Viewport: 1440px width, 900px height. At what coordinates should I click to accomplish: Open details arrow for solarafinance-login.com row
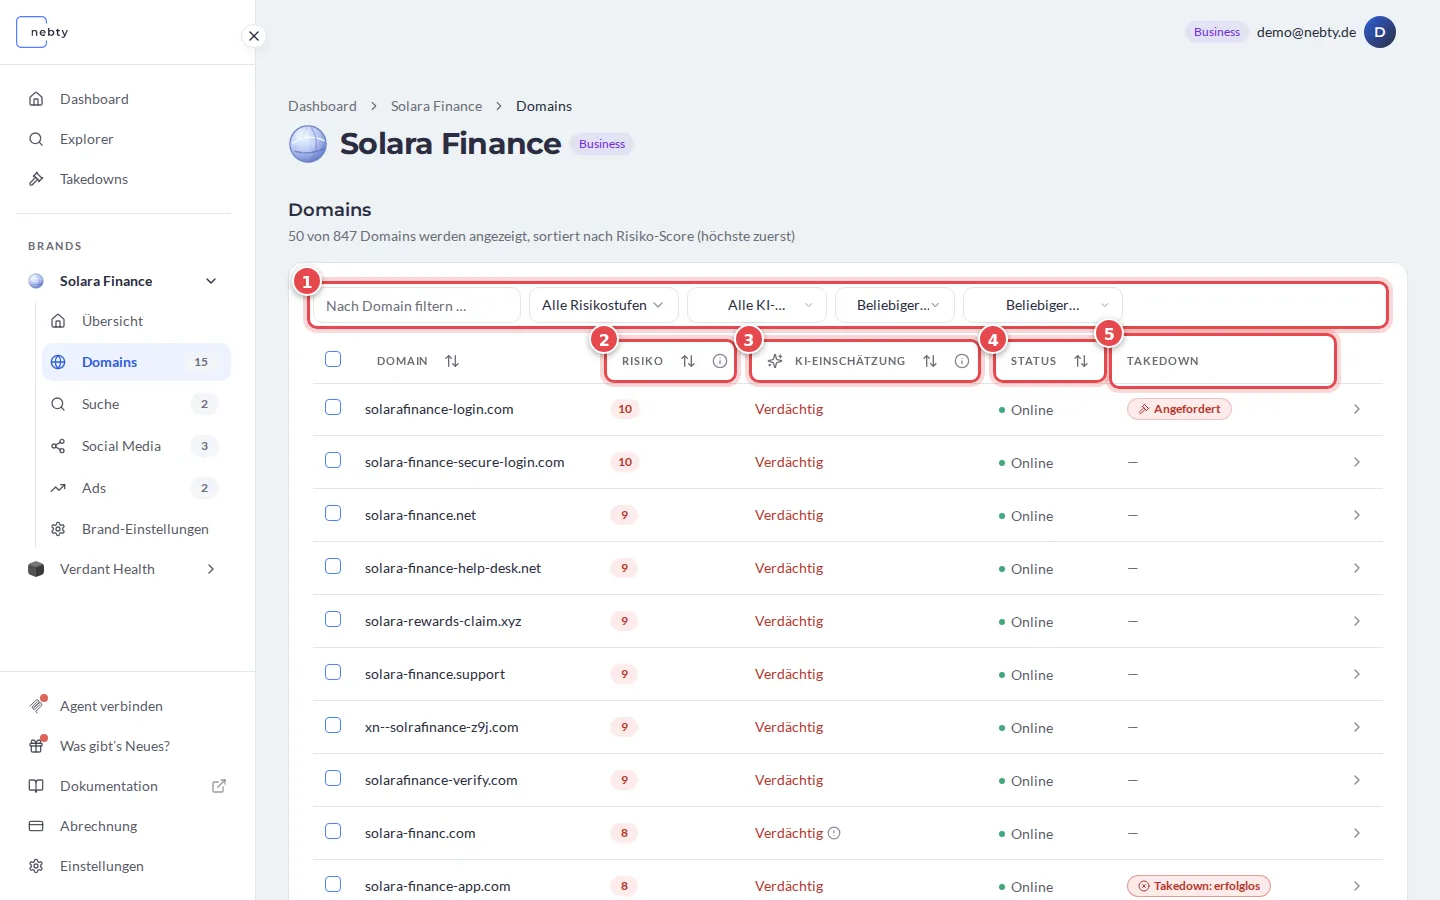[x=1357, y=409]
